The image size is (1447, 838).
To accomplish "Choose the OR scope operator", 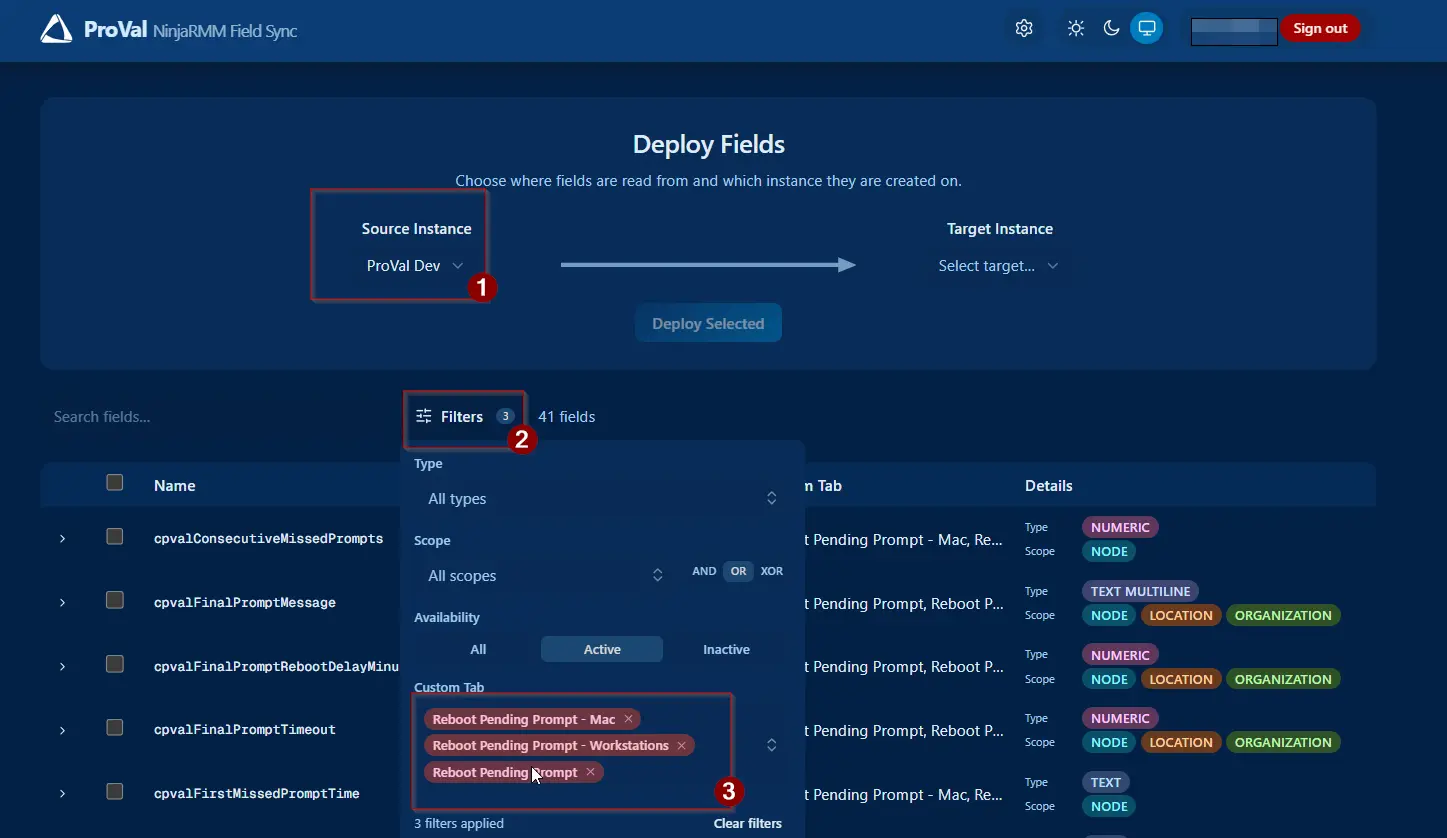I will coord(738,571).
